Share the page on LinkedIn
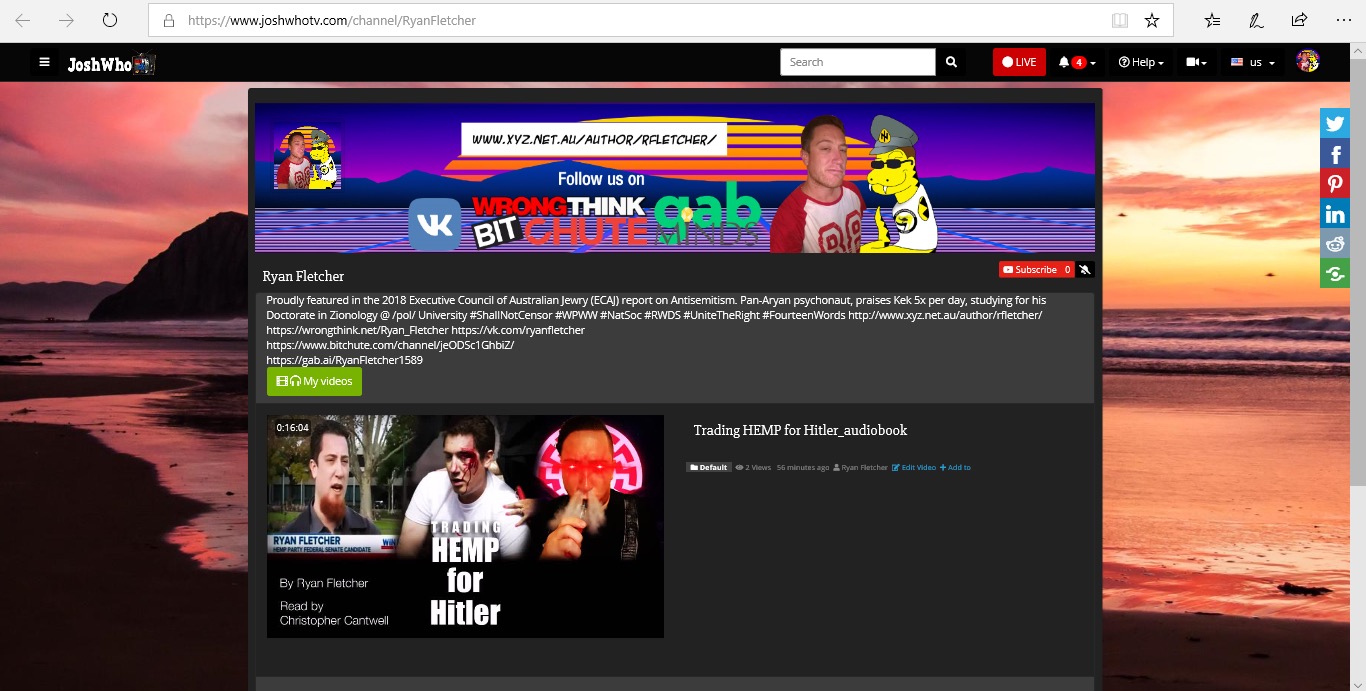1366x691 pixels. tap(1335, 213)
